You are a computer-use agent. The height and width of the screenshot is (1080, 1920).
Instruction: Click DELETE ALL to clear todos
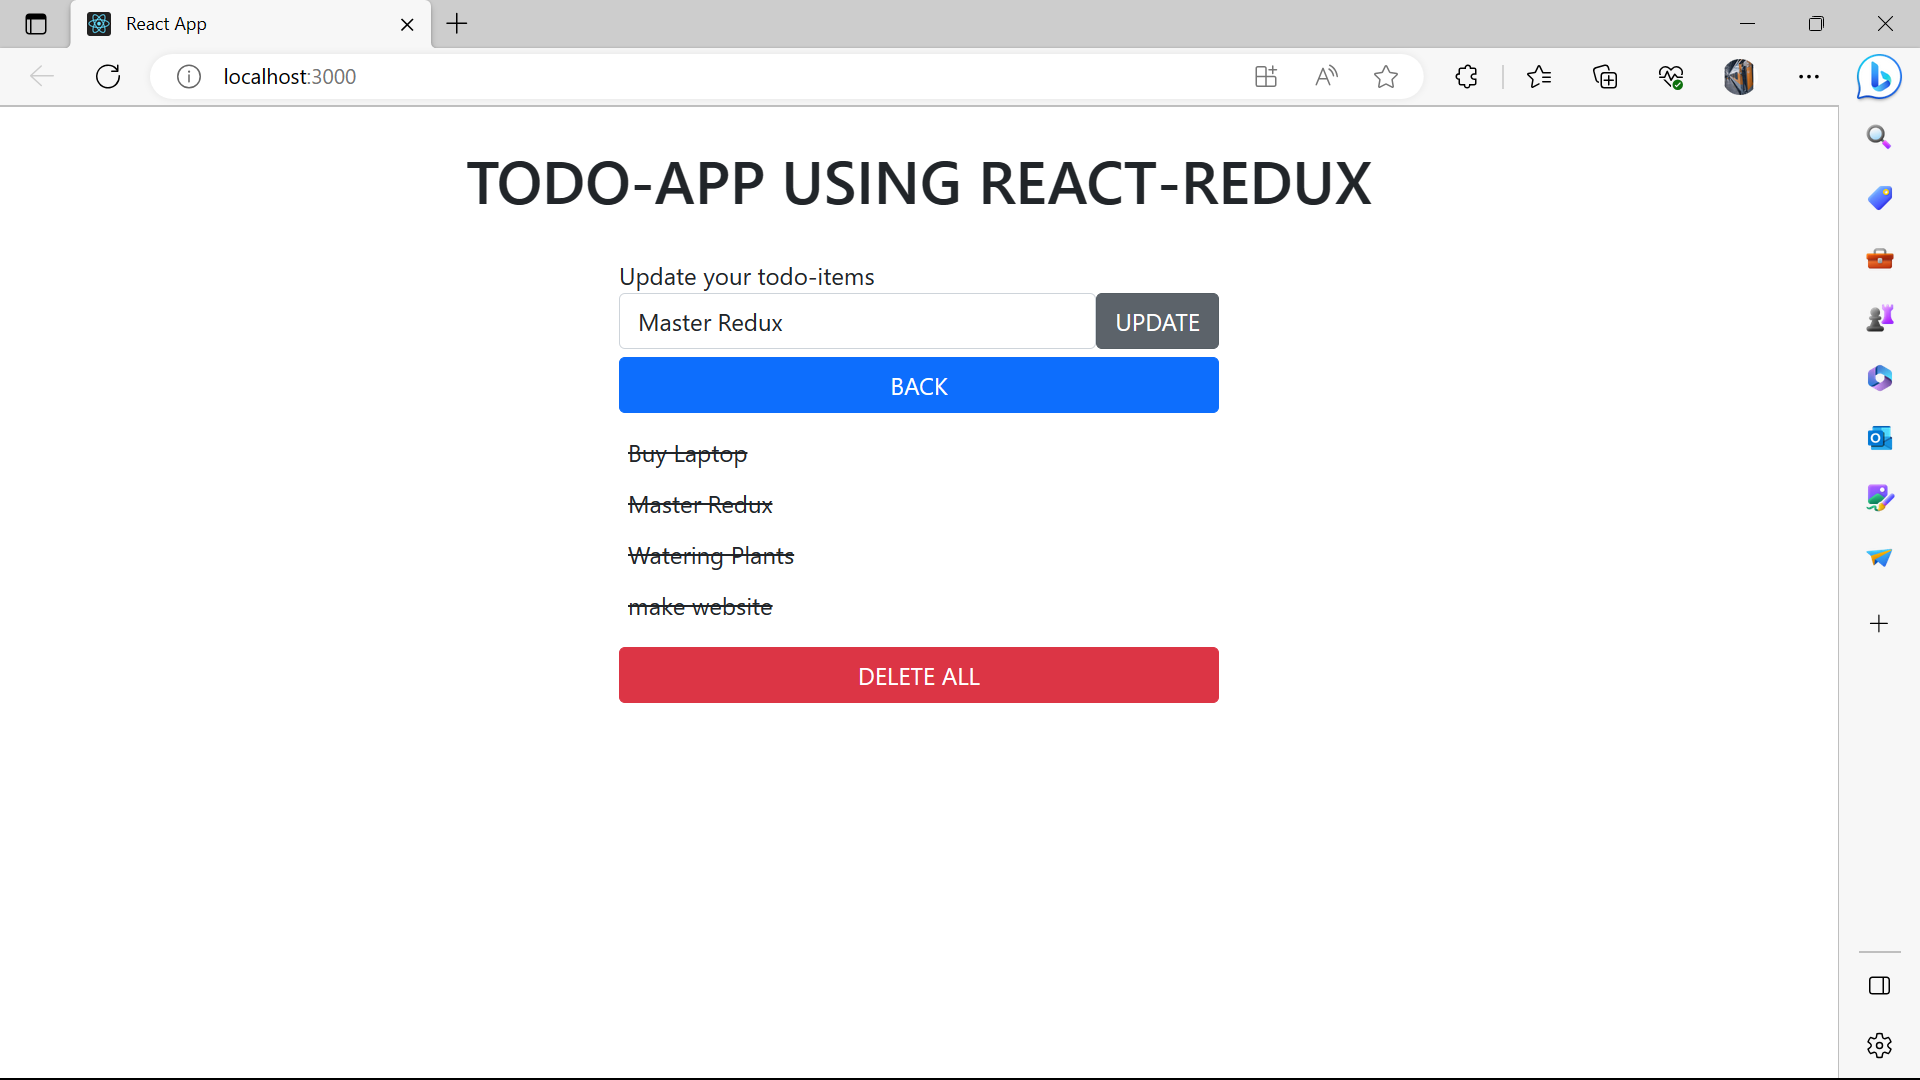[x=918, y=675]
